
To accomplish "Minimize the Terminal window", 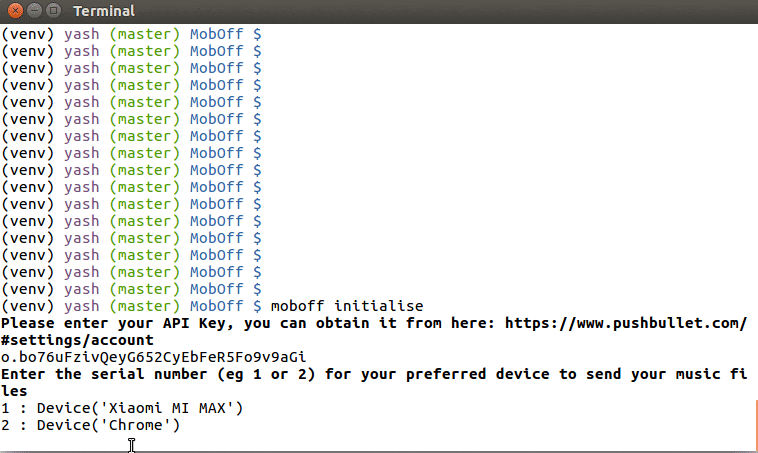I will [34, 10].
